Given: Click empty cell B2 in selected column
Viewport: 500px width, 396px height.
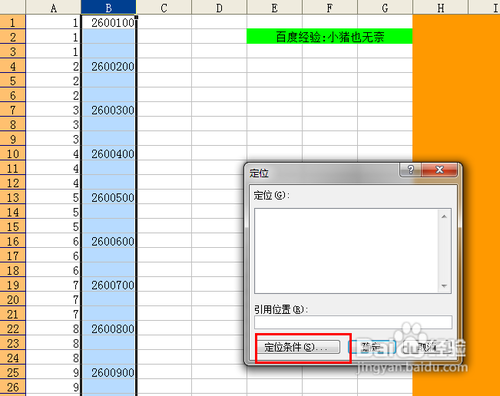Looking at the screenshot, I should (x=108, y=37).
